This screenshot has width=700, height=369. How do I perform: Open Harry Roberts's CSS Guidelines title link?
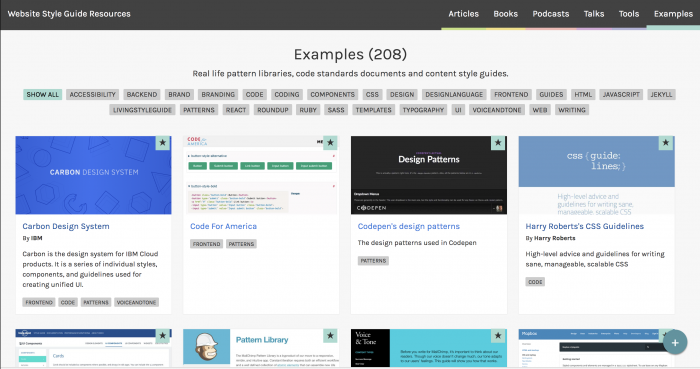pos(584,226)
